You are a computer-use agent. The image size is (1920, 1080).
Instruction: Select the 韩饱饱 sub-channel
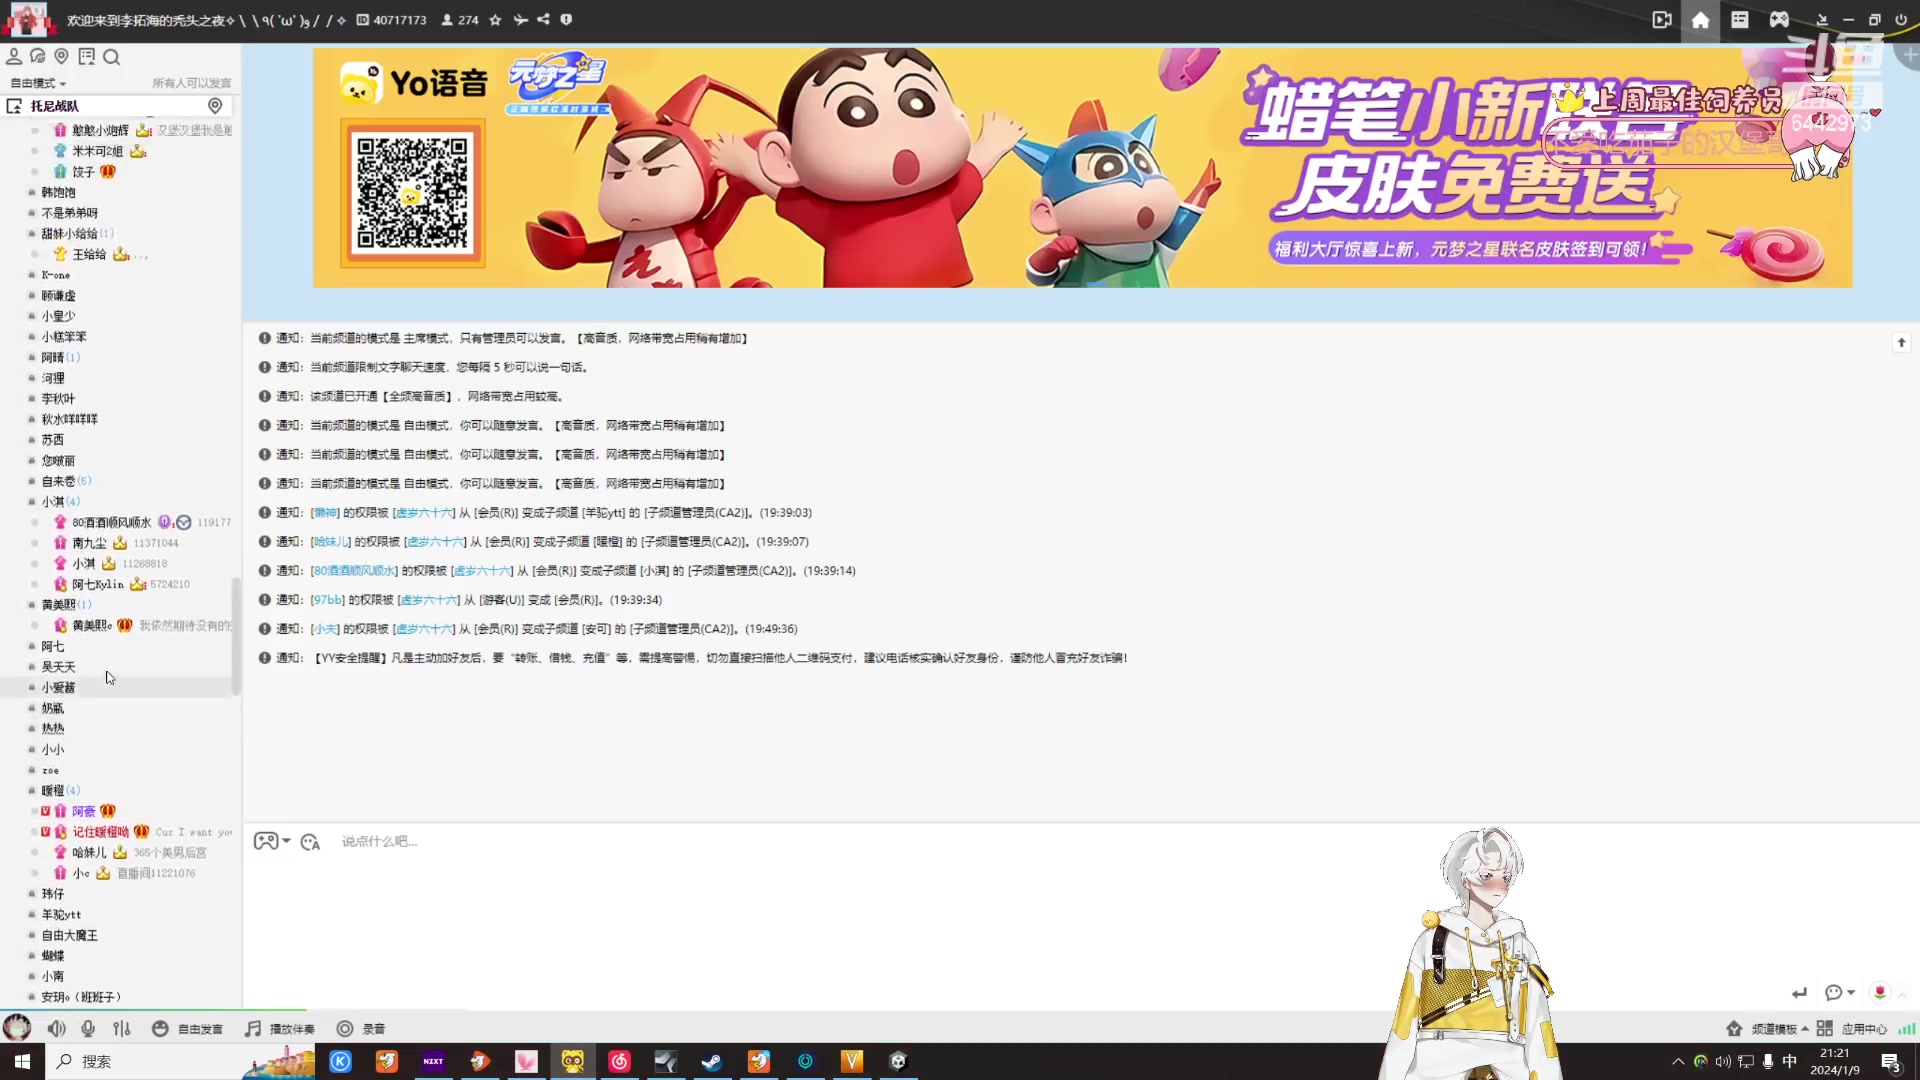[x=58, y=193]
